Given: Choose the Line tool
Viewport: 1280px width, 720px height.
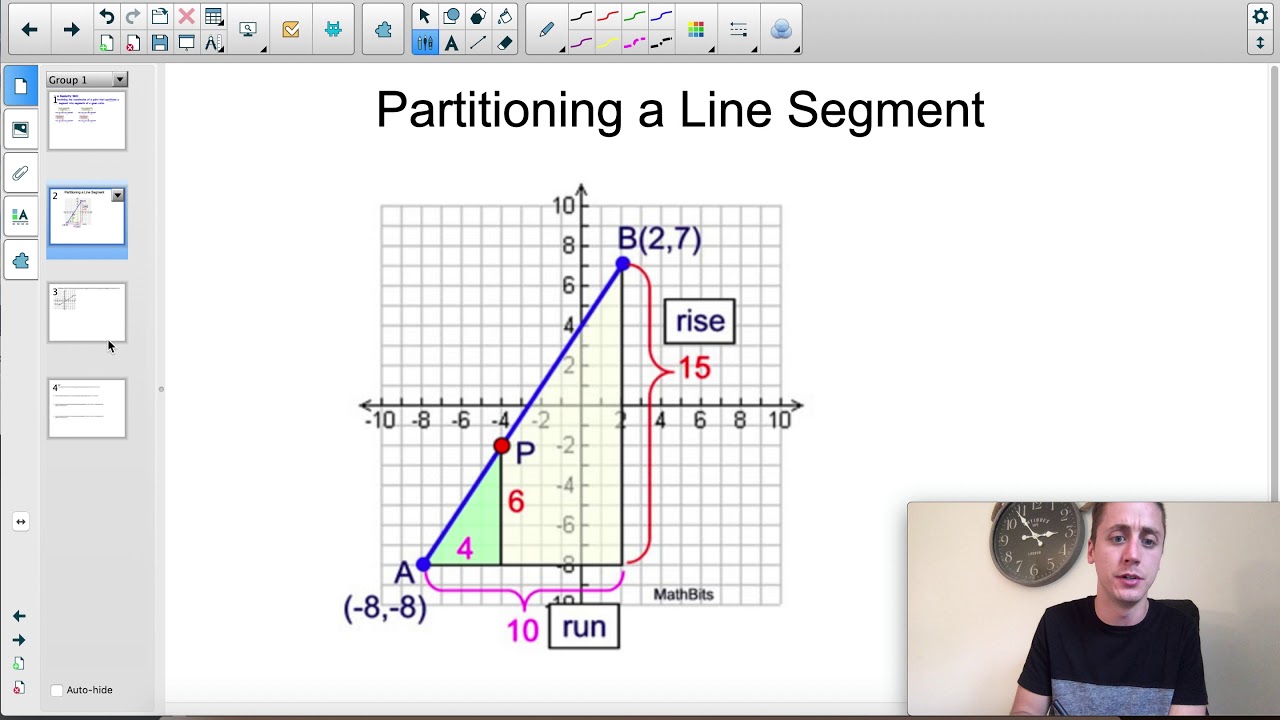Looking at the screenshot, I should (478, 43).
